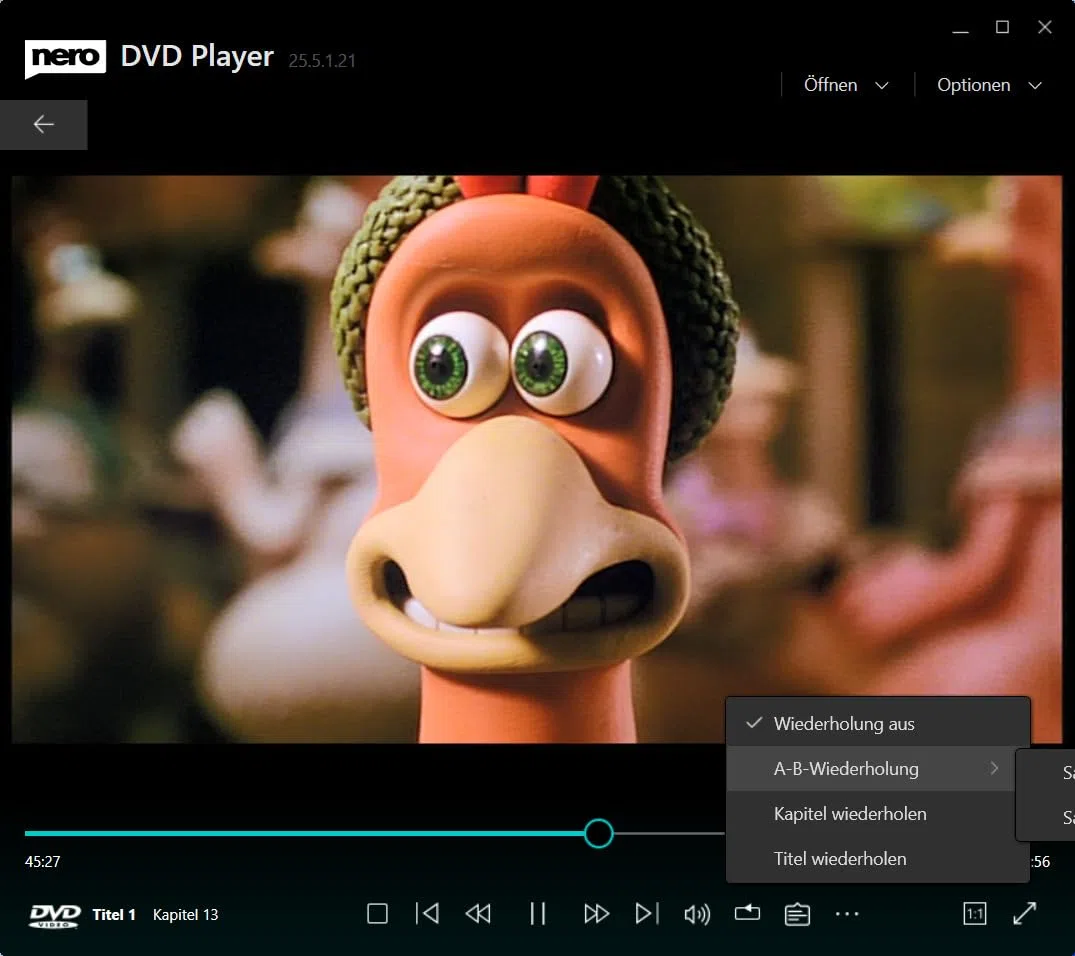Click the repeat mode icon

[x=747, y=913]
